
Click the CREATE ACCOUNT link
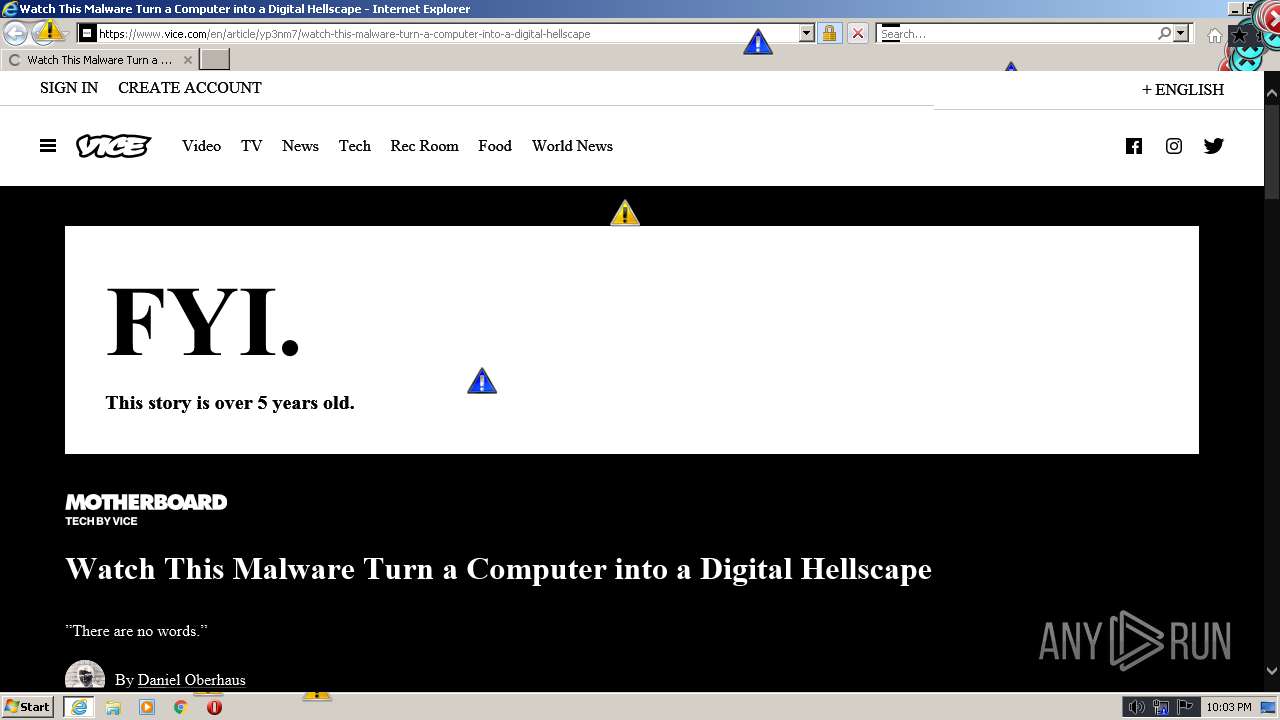pyautogui.click(x=190, y=88)
